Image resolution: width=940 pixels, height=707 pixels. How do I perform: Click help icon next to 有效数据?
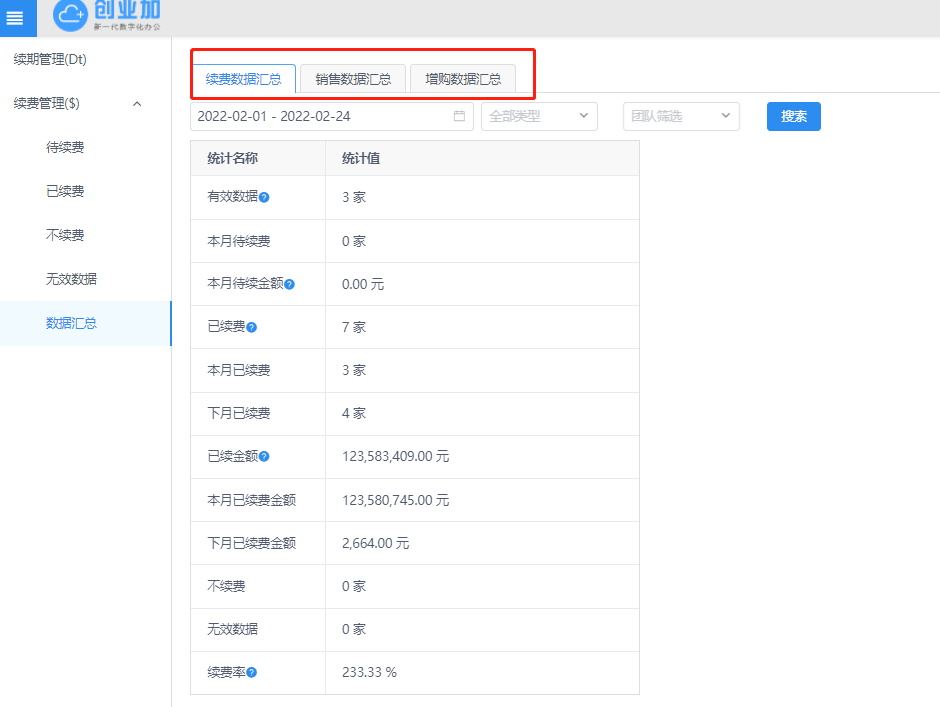[x=264, y=198]
